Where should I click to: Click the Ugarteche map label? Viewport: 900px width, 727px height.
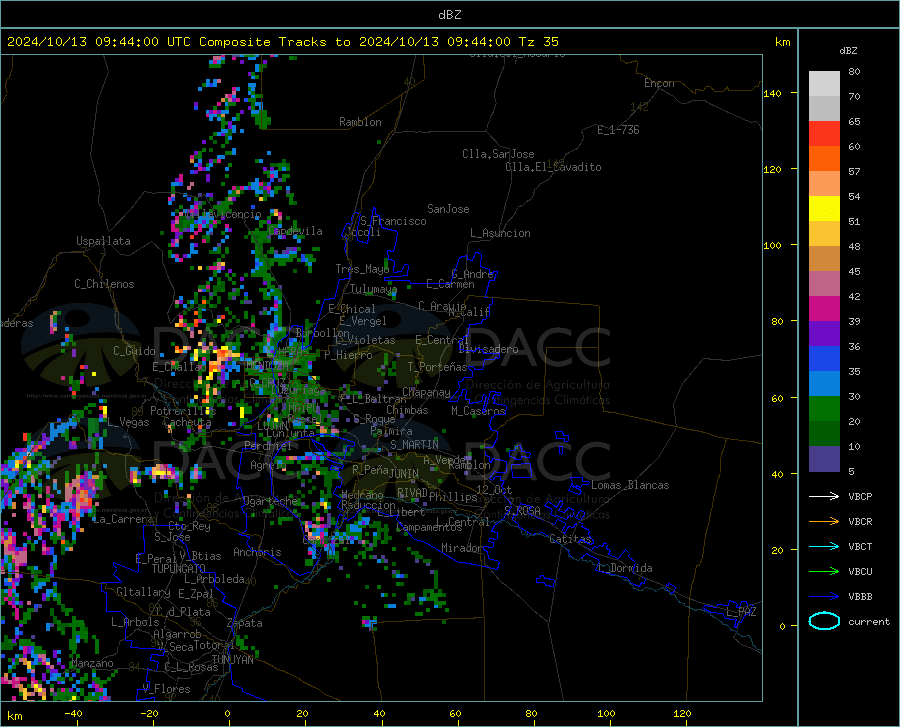tap(270, 500)
